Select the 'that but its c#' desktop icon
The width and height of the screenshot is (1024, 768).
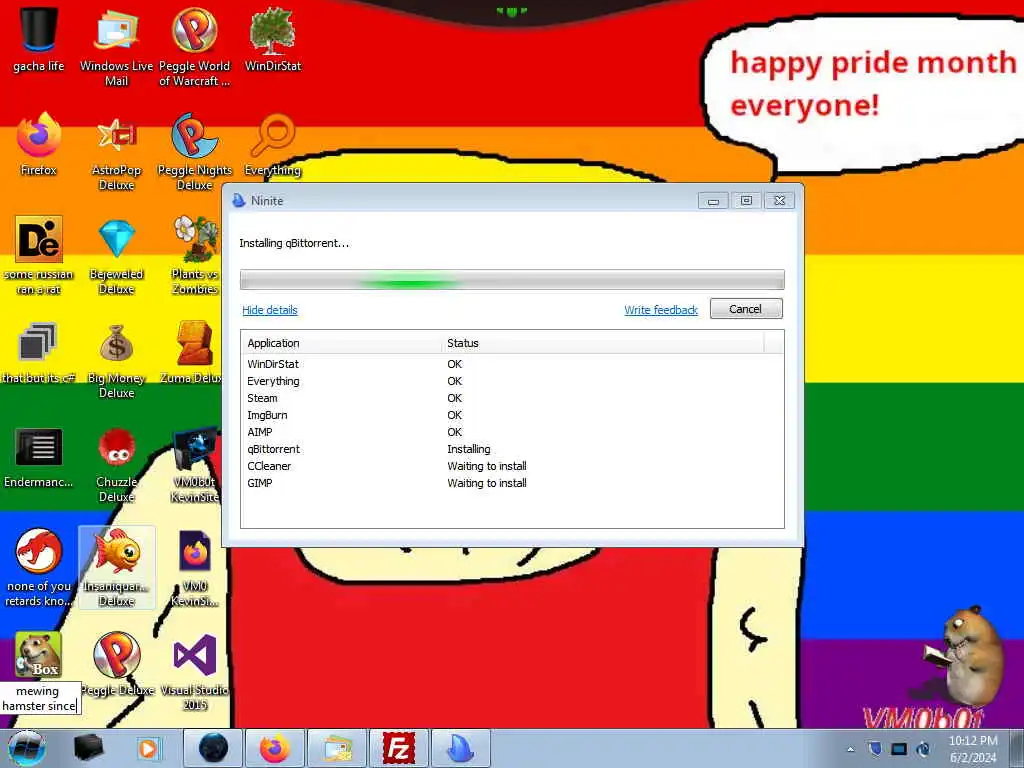(39, 353)
